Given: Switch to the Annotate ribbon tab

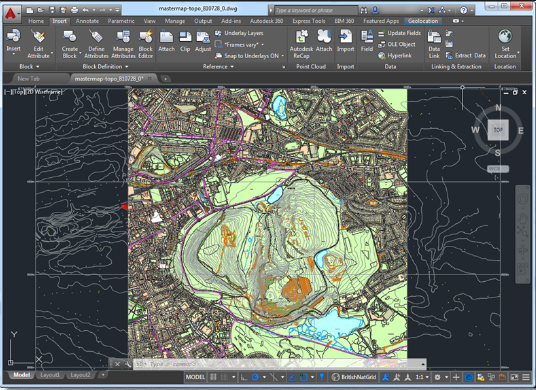Looking at the screenshot, I should (x=87, y=21).
